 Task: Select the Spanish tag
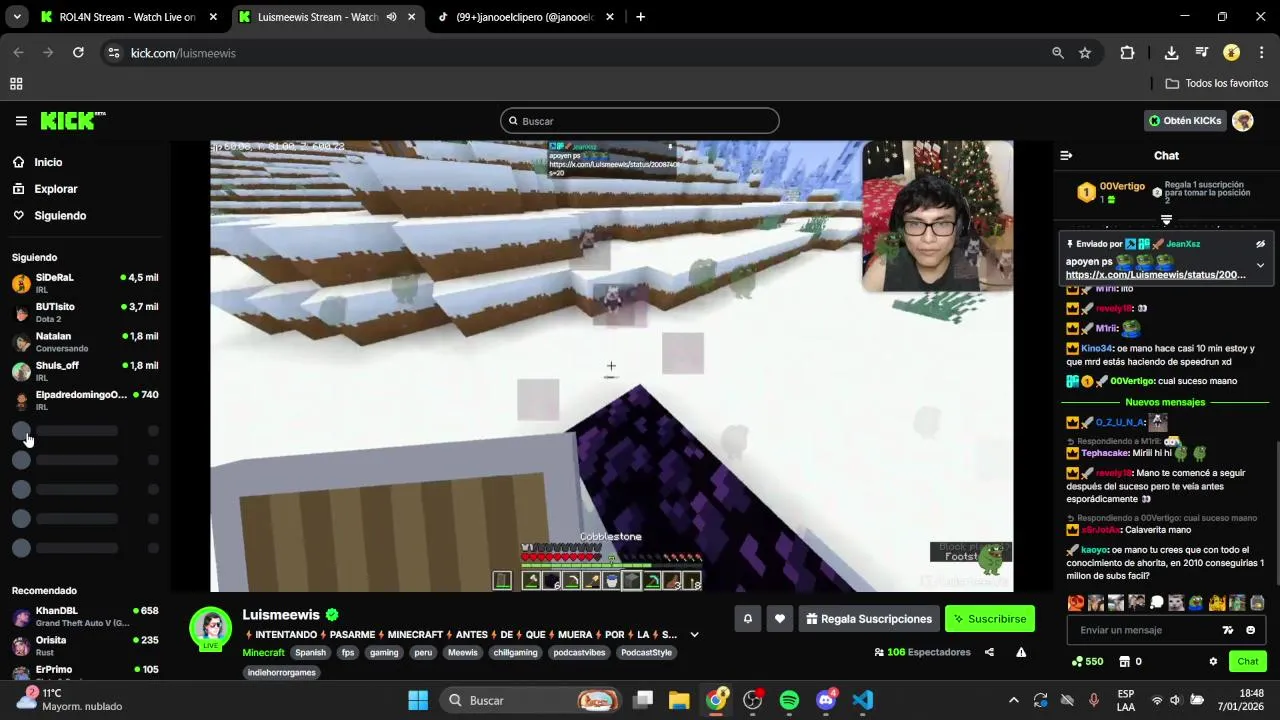310,653
